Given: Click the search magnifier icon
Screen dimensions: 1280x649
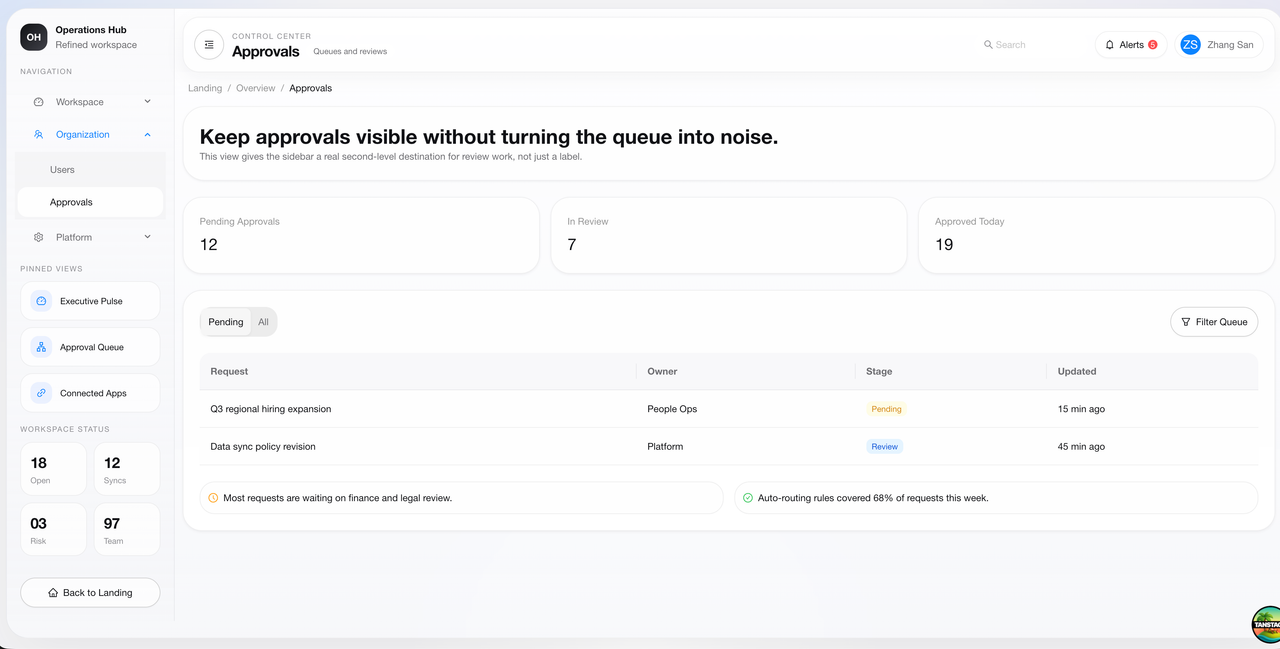Looking at the screenshot, I should point(988,45).
